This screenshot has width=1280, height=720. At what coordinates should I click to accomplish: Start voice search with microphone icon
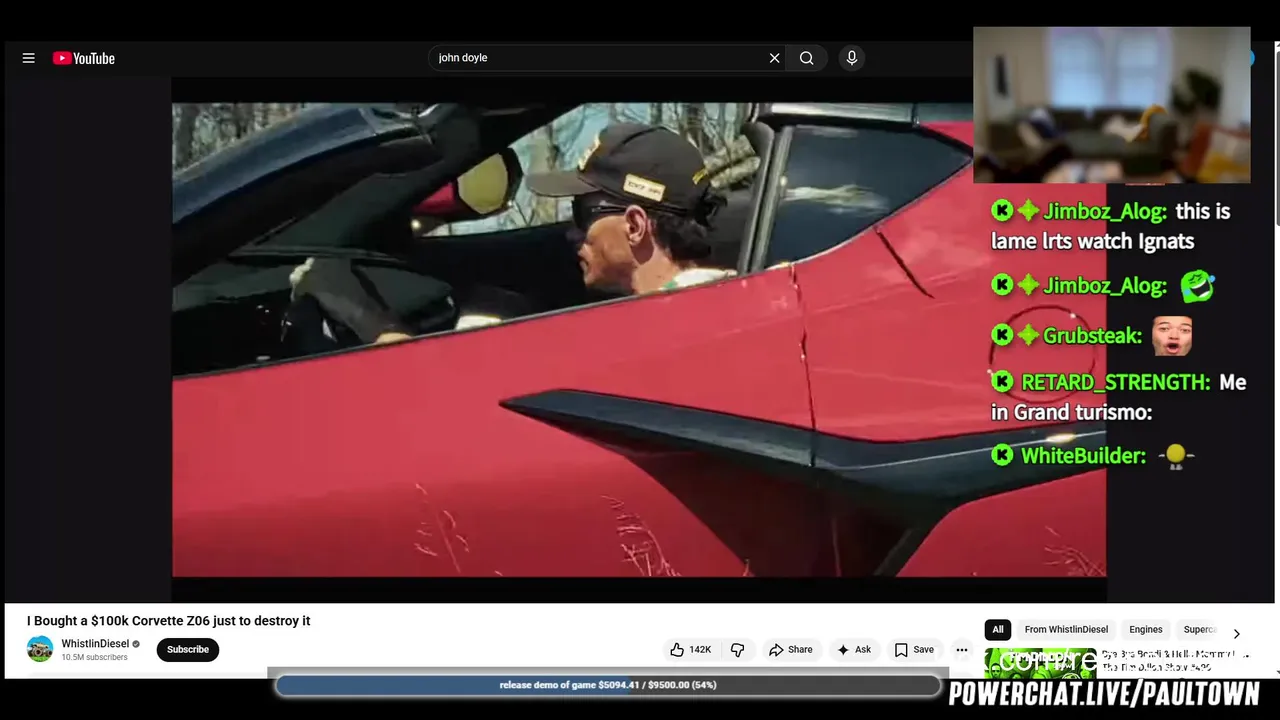click(x=852, y=58)
